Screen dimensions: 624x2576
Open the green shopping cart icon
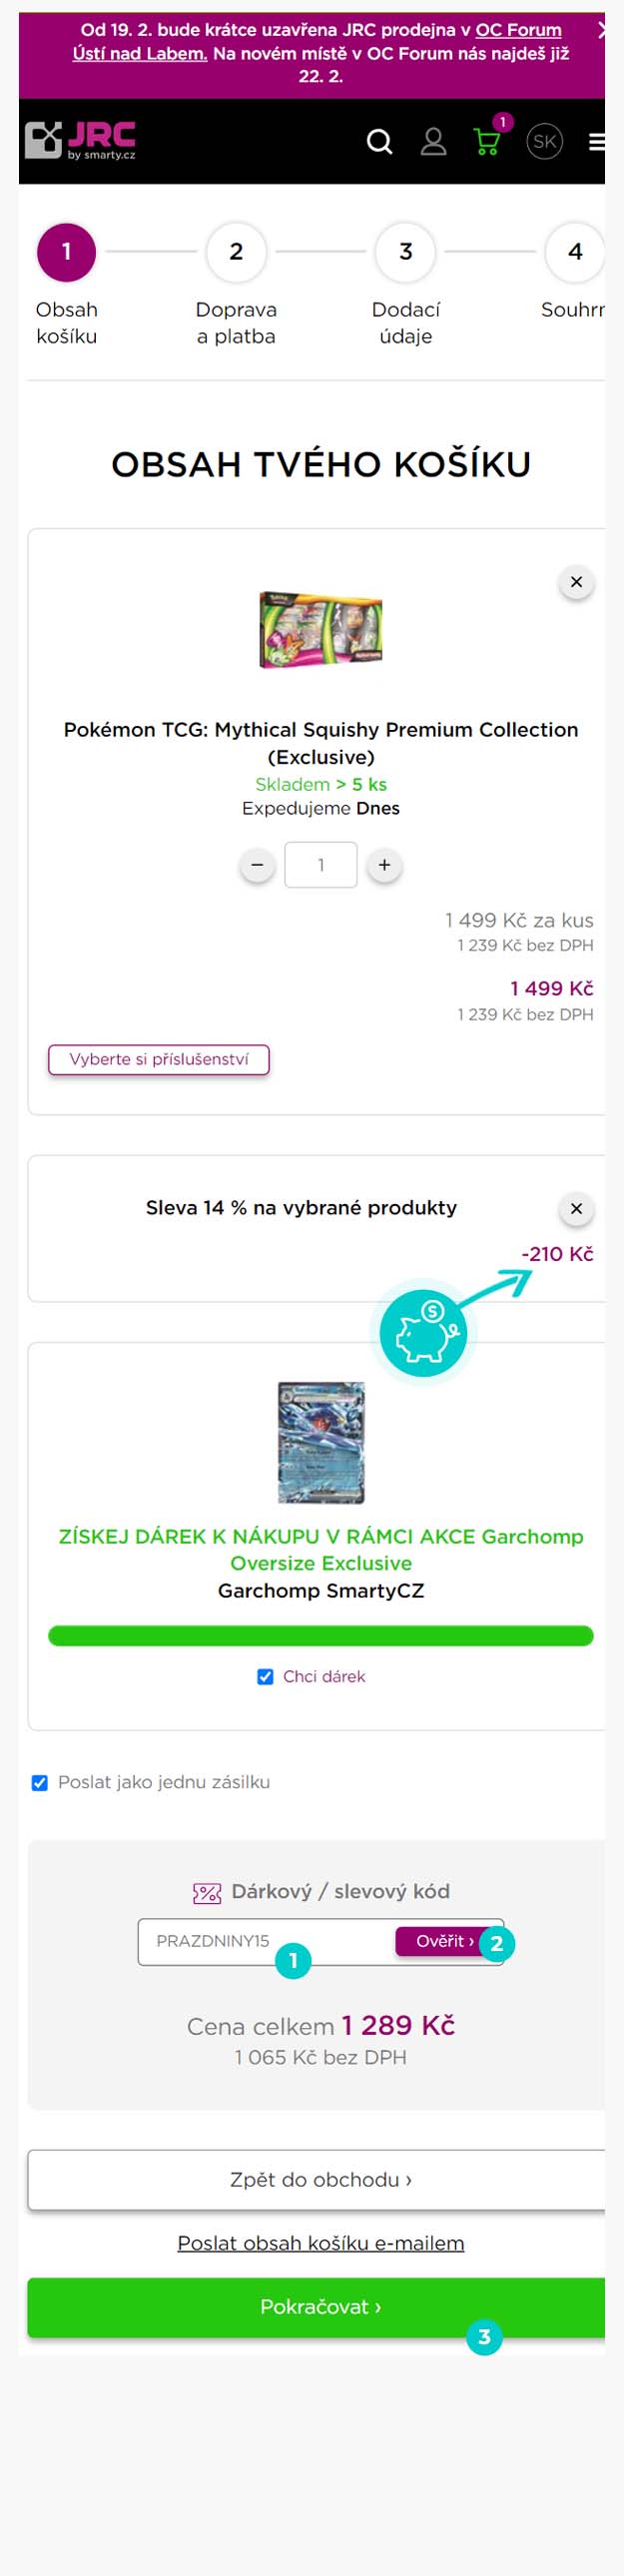487,142
